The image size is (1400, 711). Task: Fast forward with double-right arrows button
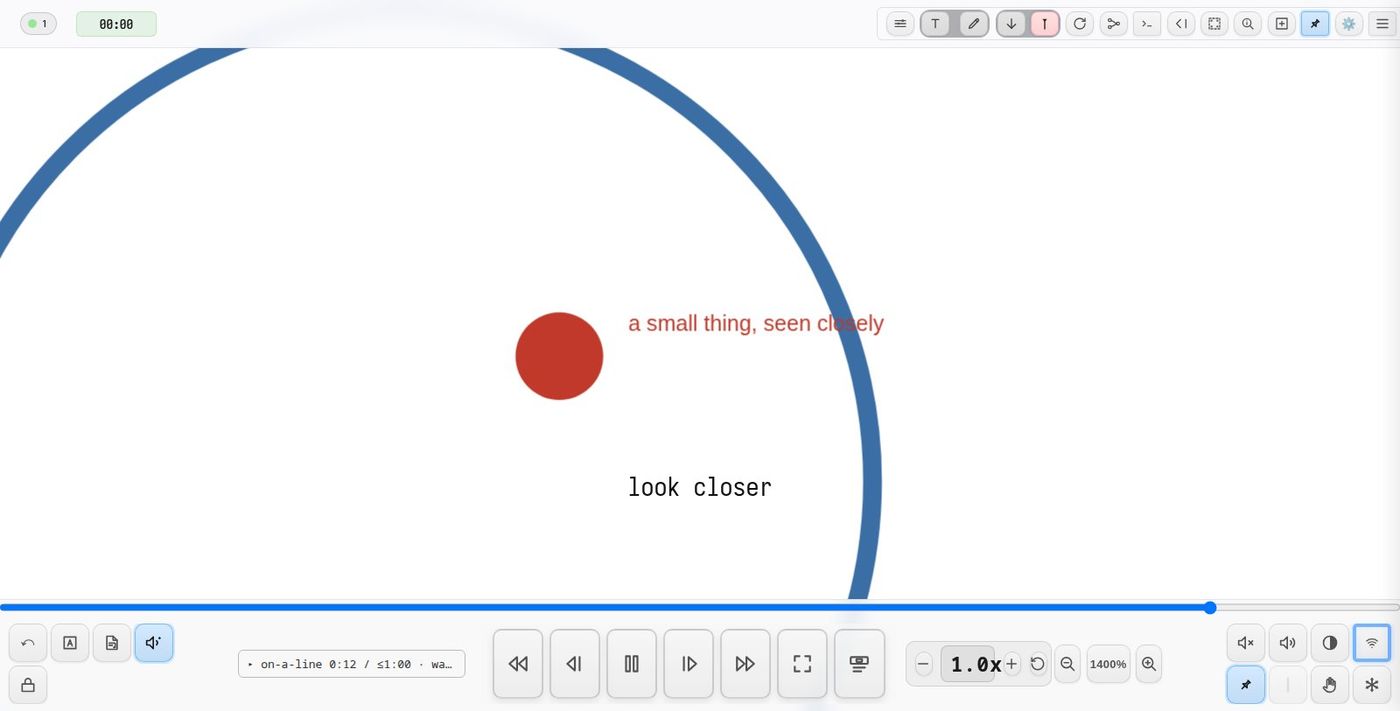[745, 664]
